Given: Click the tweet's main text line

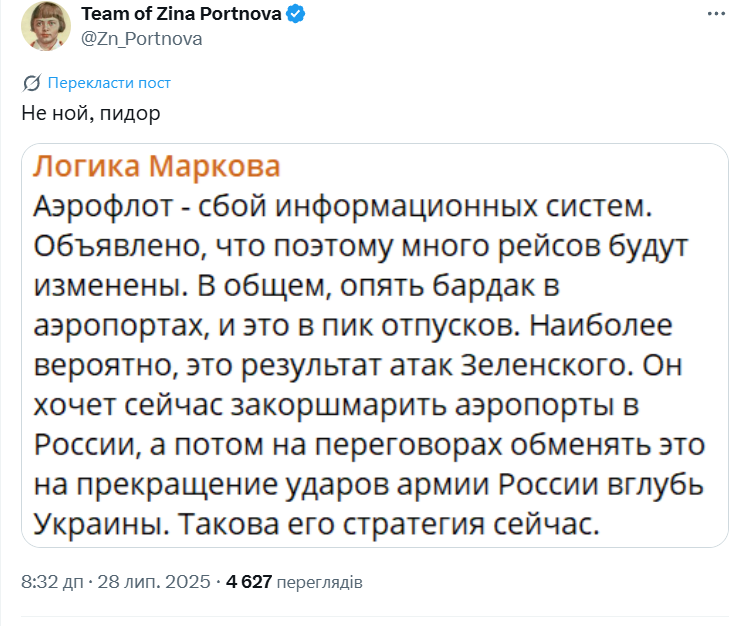Looking at the screenshot, I should coord(91,112).
